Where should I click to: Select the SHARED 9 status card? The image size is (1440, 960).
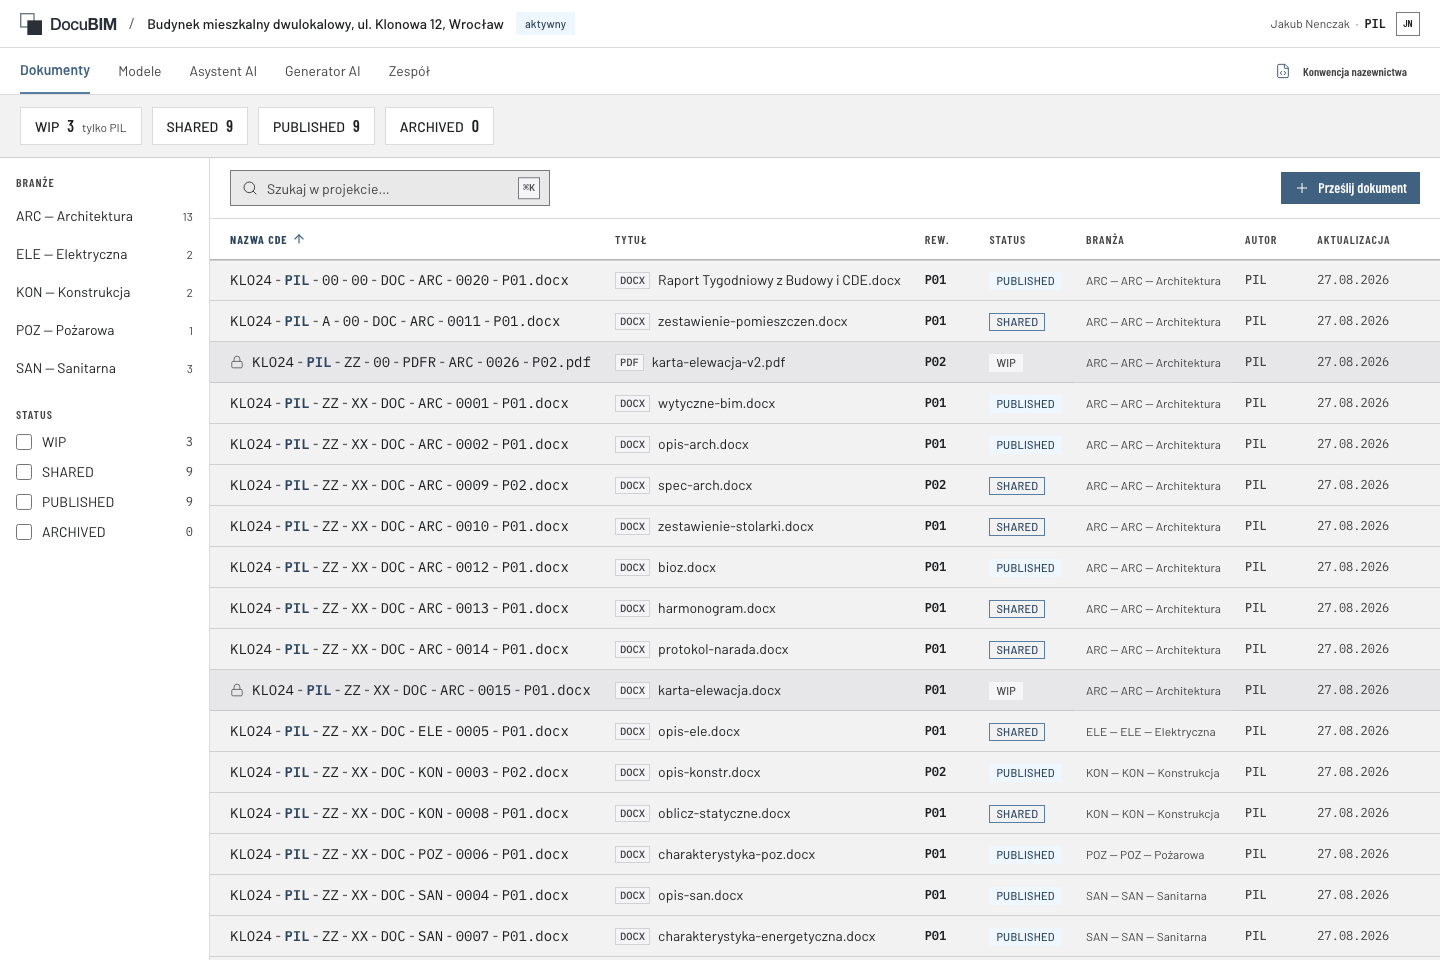click(200, 126)
